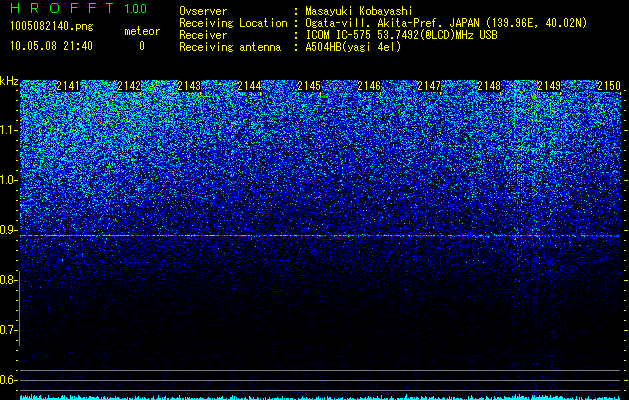Click time marker 2147
The height and width of the screenshot is (400, 629).
point(429,86)
